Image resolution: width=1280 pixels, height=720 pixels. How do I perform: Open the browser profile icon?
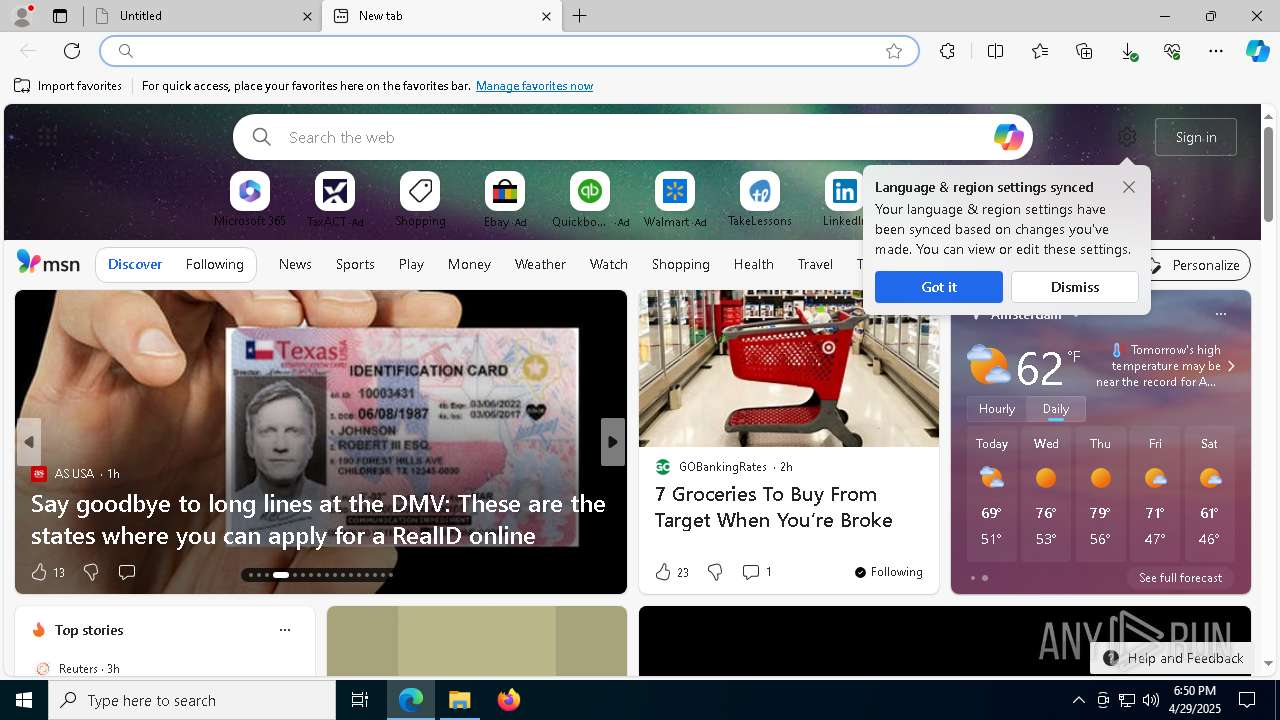click(21, 16)
